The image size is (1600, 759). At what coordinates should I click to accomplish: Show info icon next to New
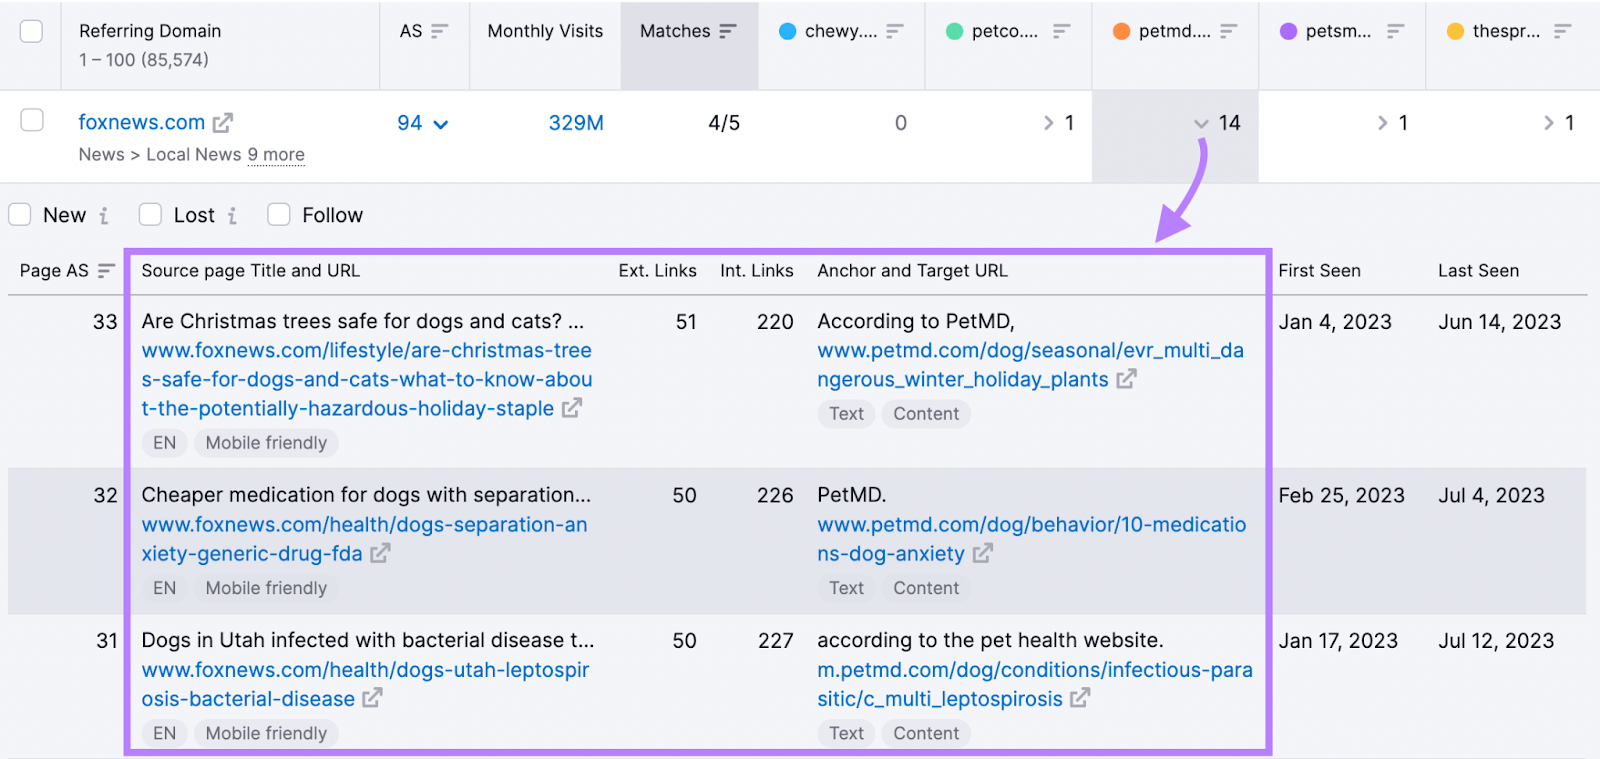(x=104, y=215)
